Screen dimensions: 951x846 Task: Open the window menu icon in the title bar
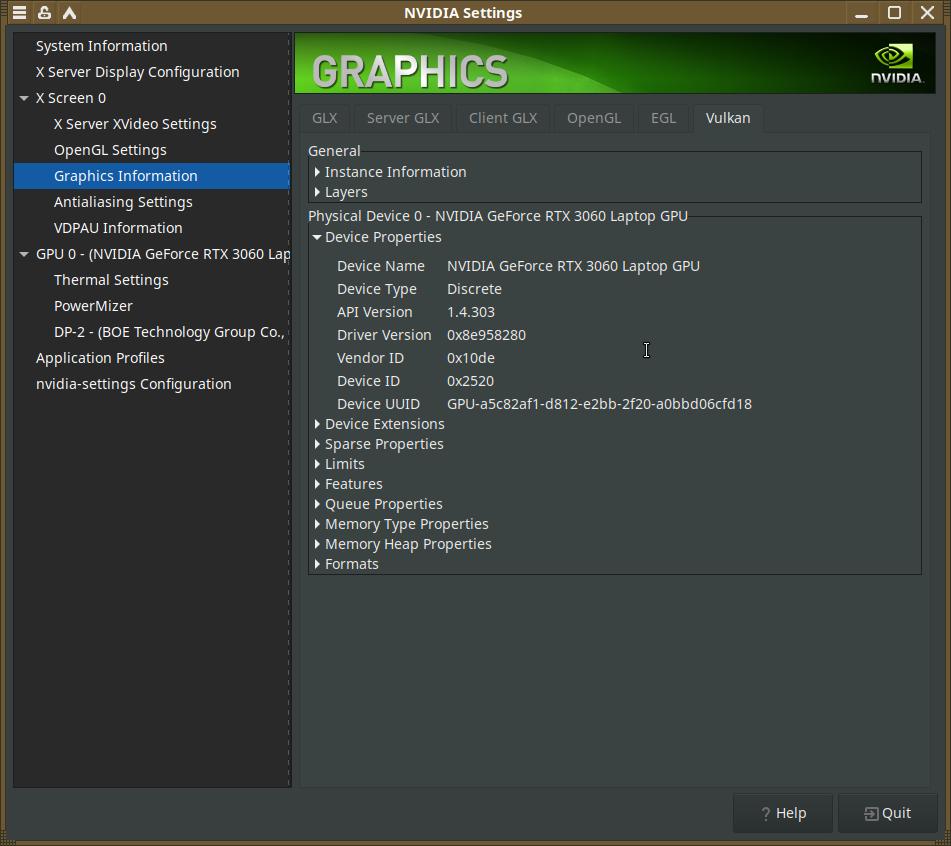coord(19,12)
